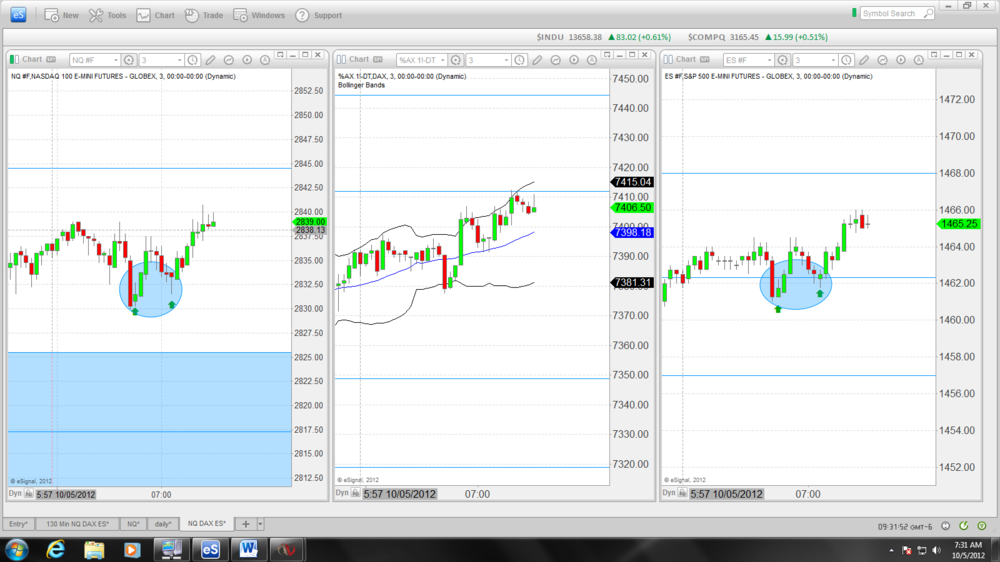This screenshot has width=1000, height=562.
Task: Open the Tools menu
Action: pos(107,15)
